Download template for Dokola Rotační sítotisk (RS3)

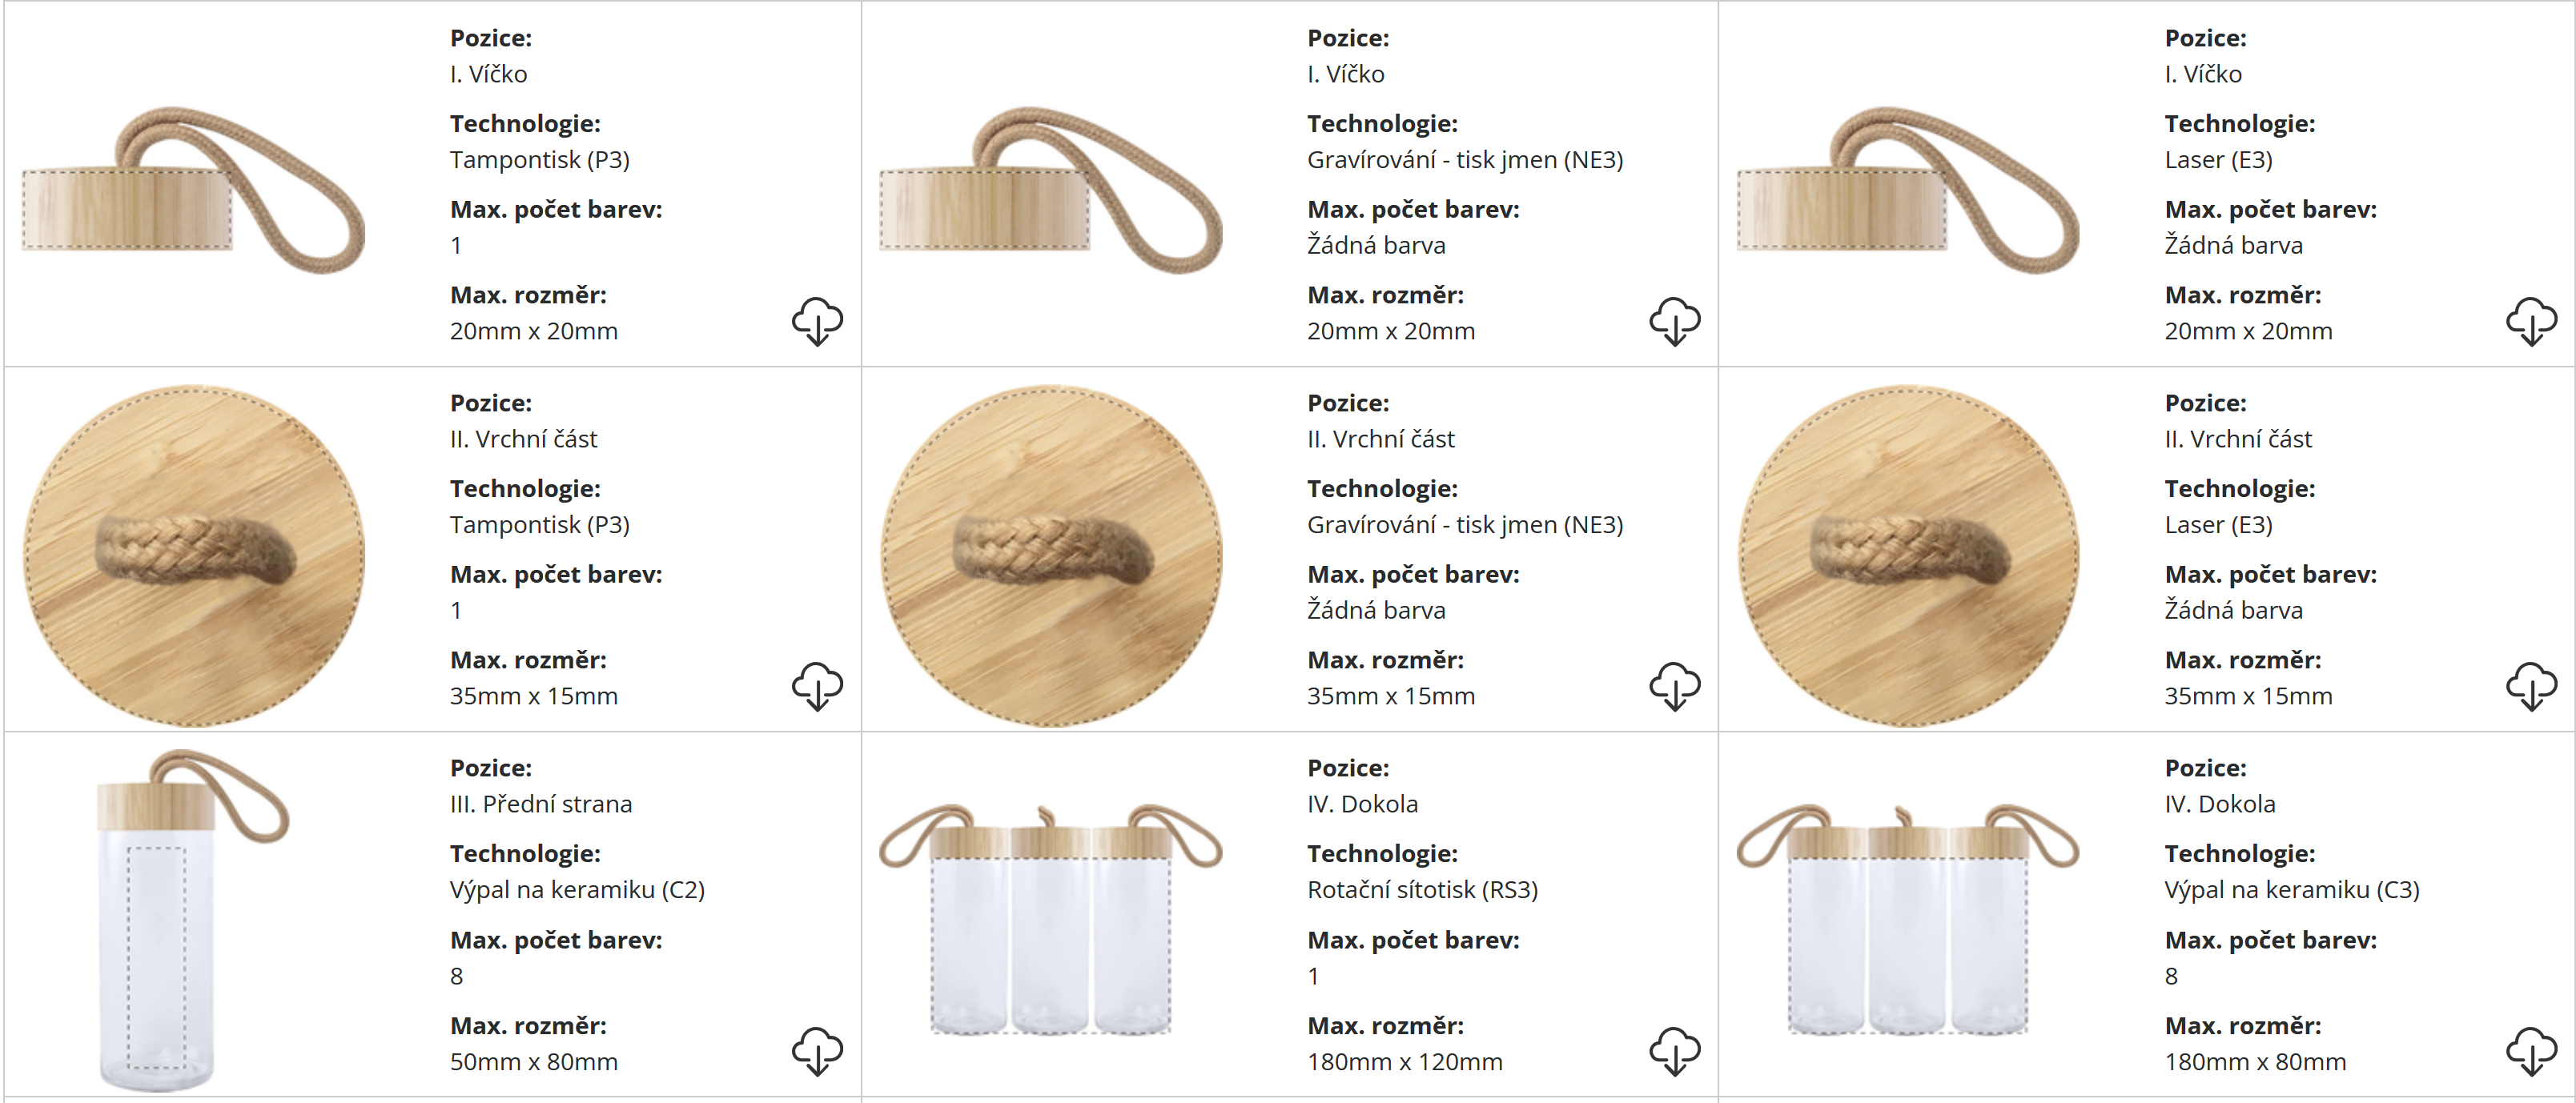1674,1051
